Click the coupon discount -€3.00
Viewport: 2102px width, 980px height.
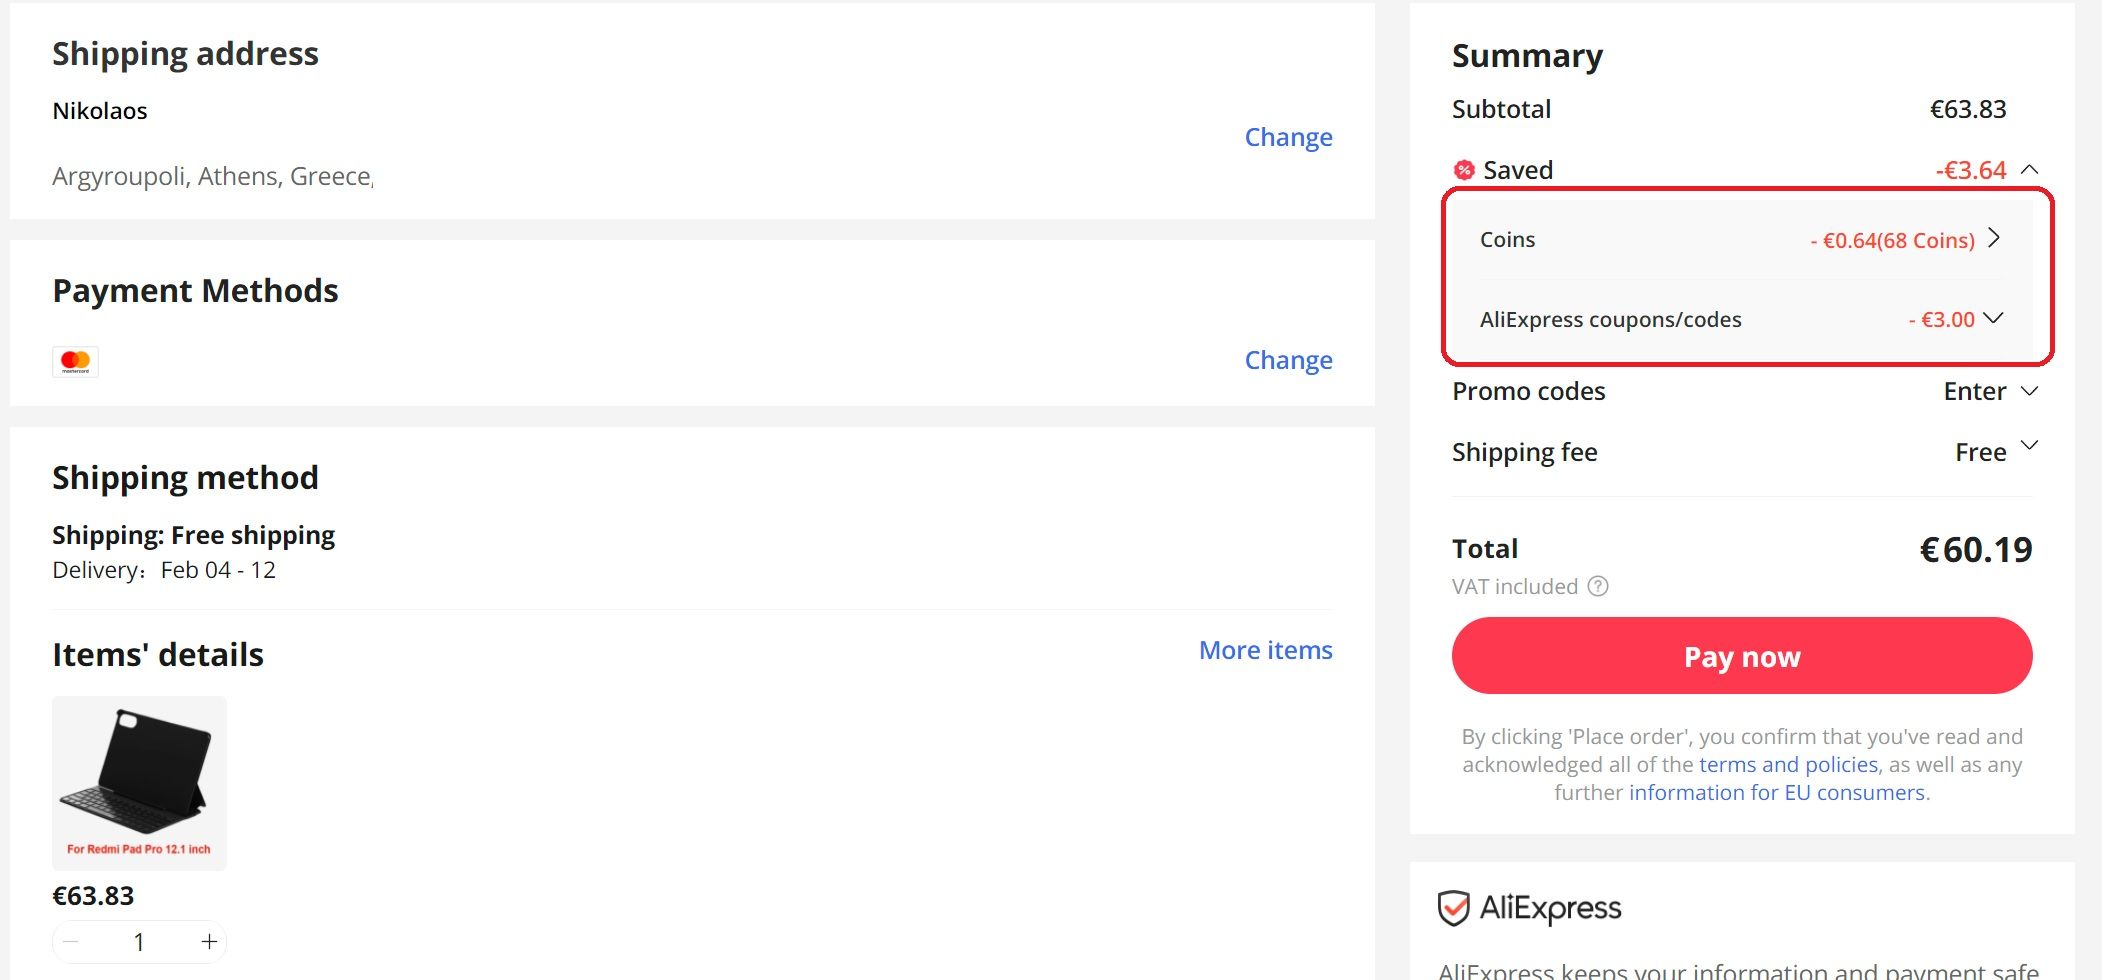pyautogui.click(x=1941, y=320)
